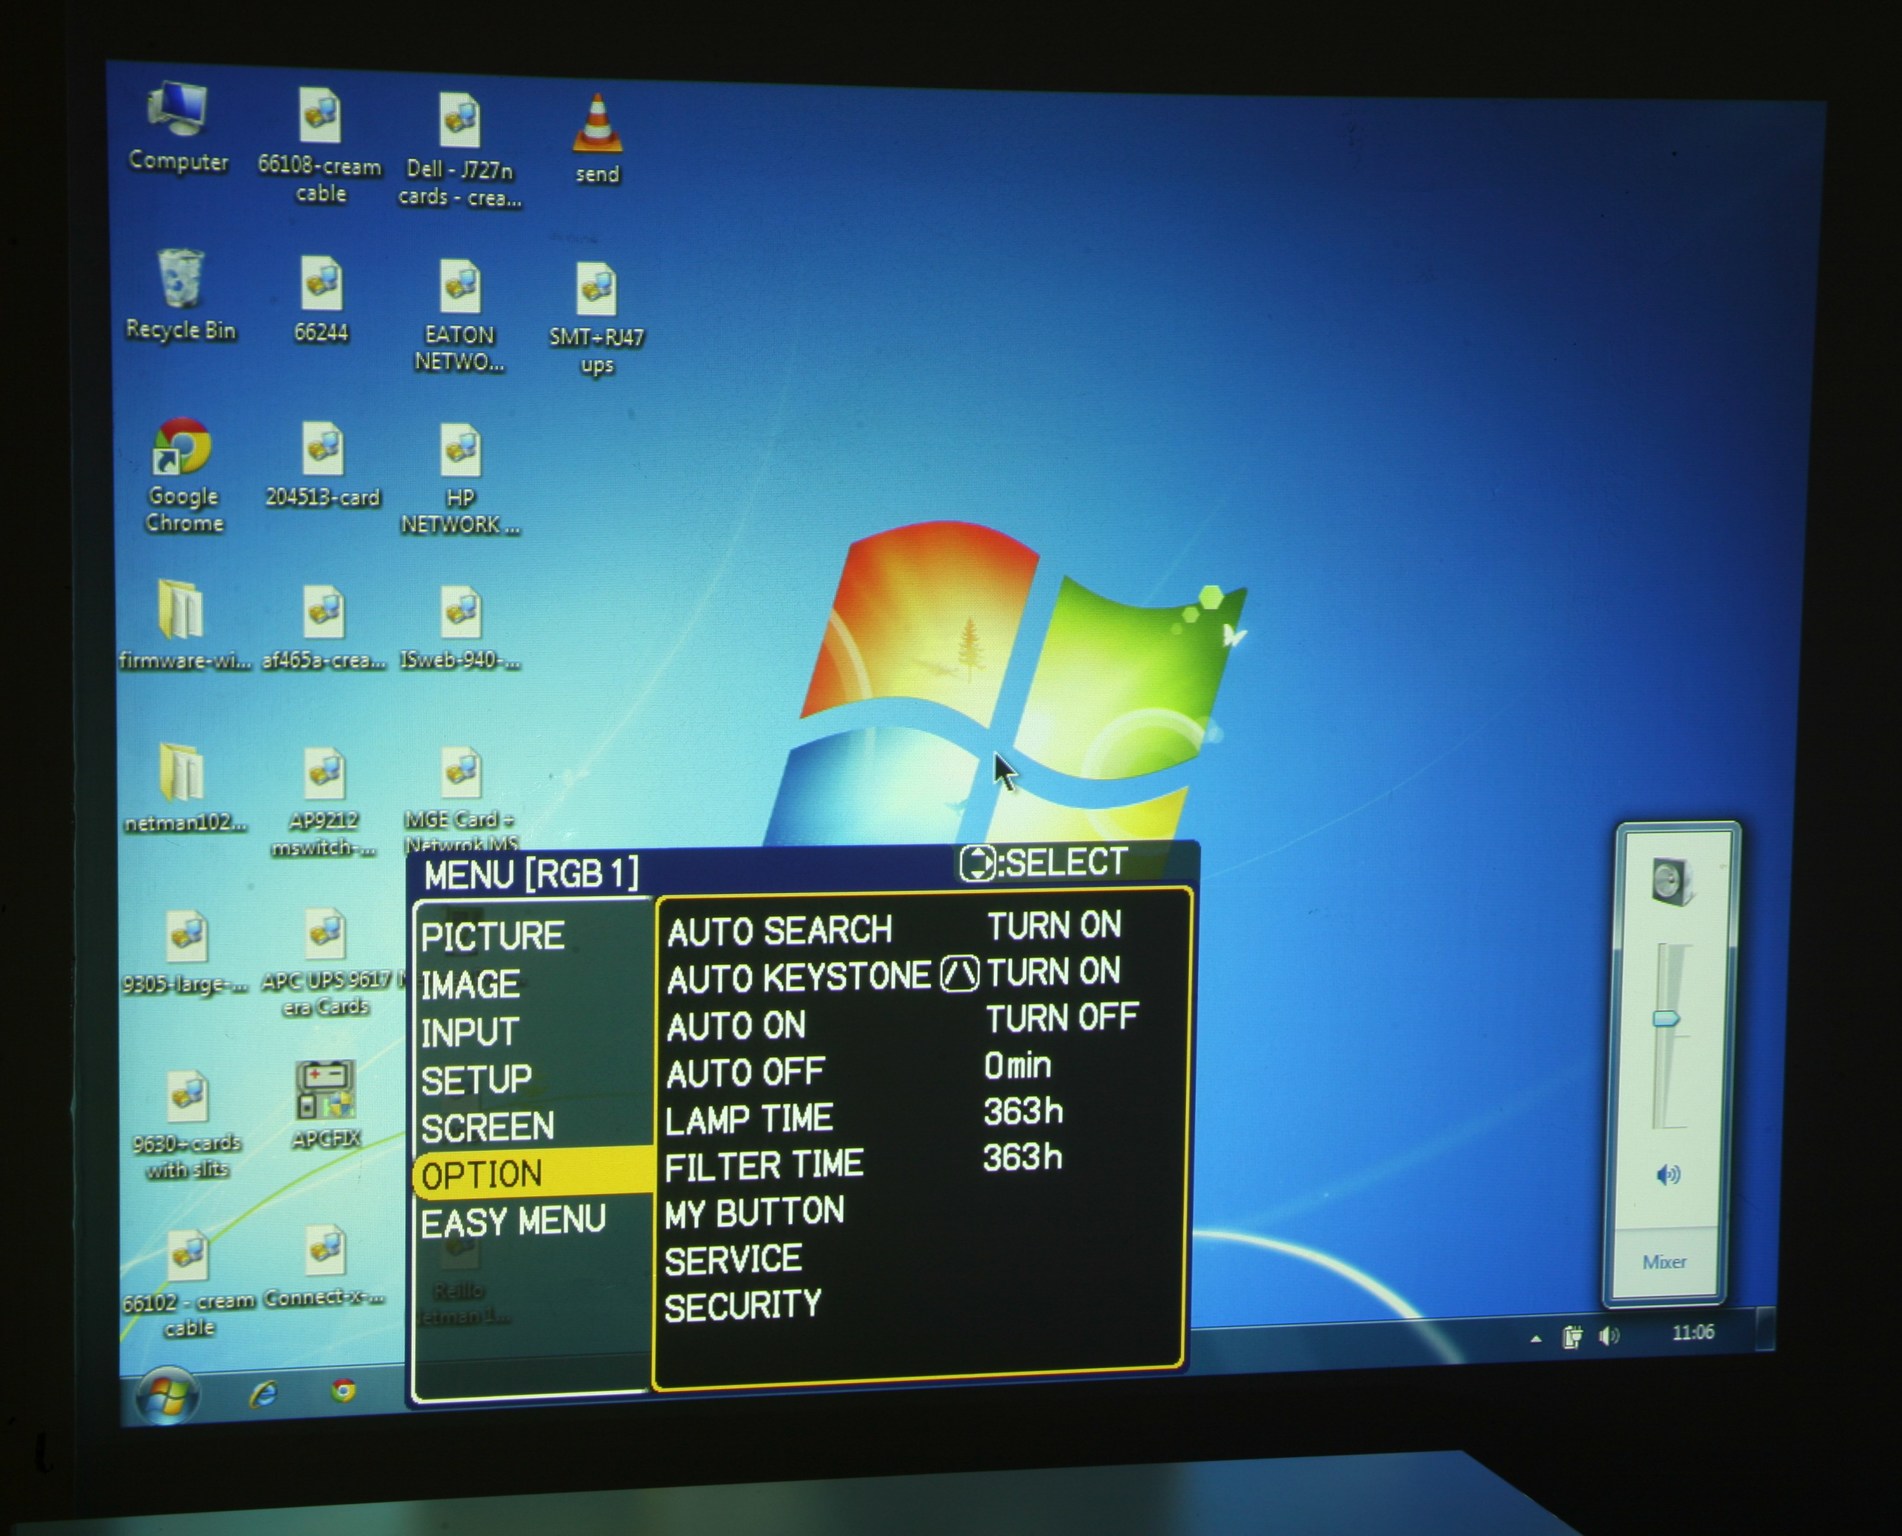Open the SERVICE option
Viewport: 1902px width, 1536px height.
[732, 1261]
